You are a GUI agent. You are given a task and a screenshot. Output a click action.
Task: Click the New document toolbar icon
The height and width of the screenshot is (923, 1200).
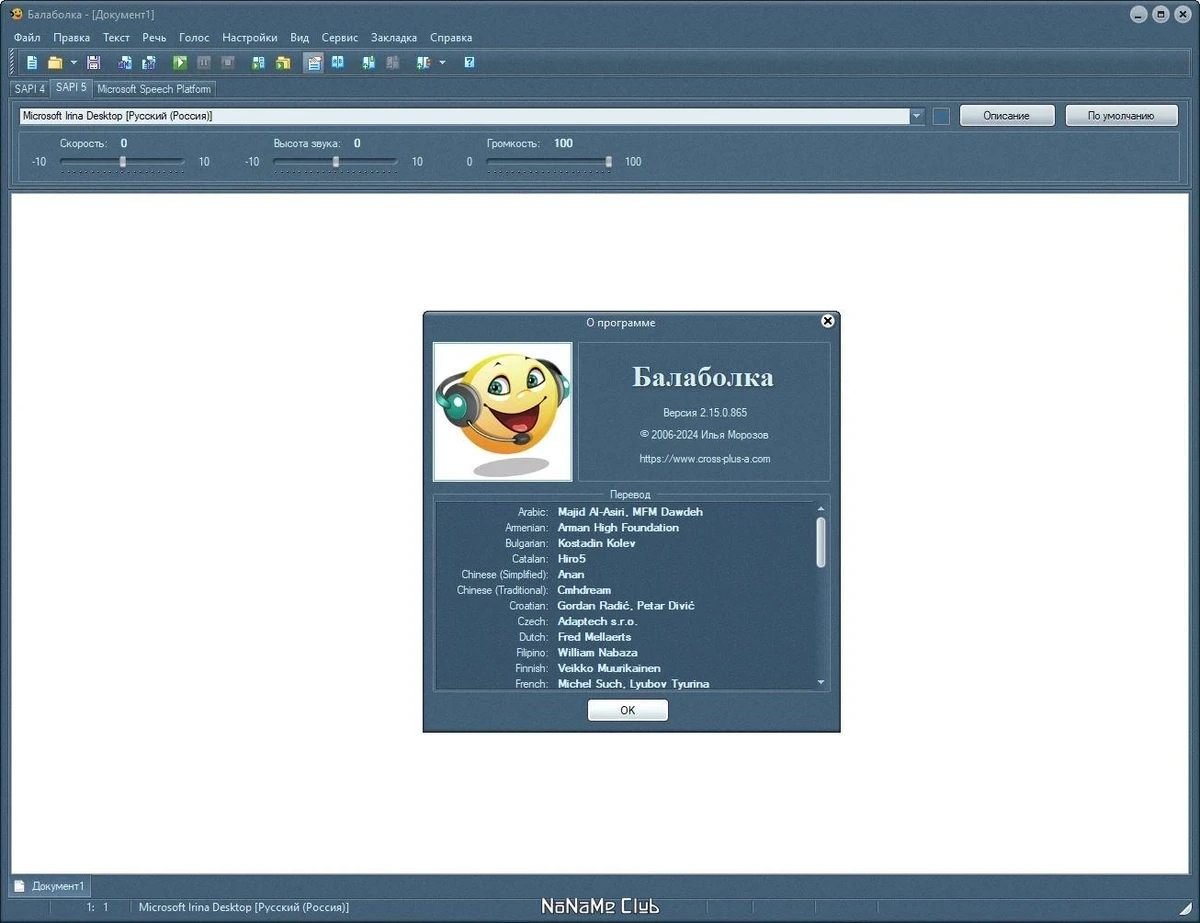pos(32,62)
